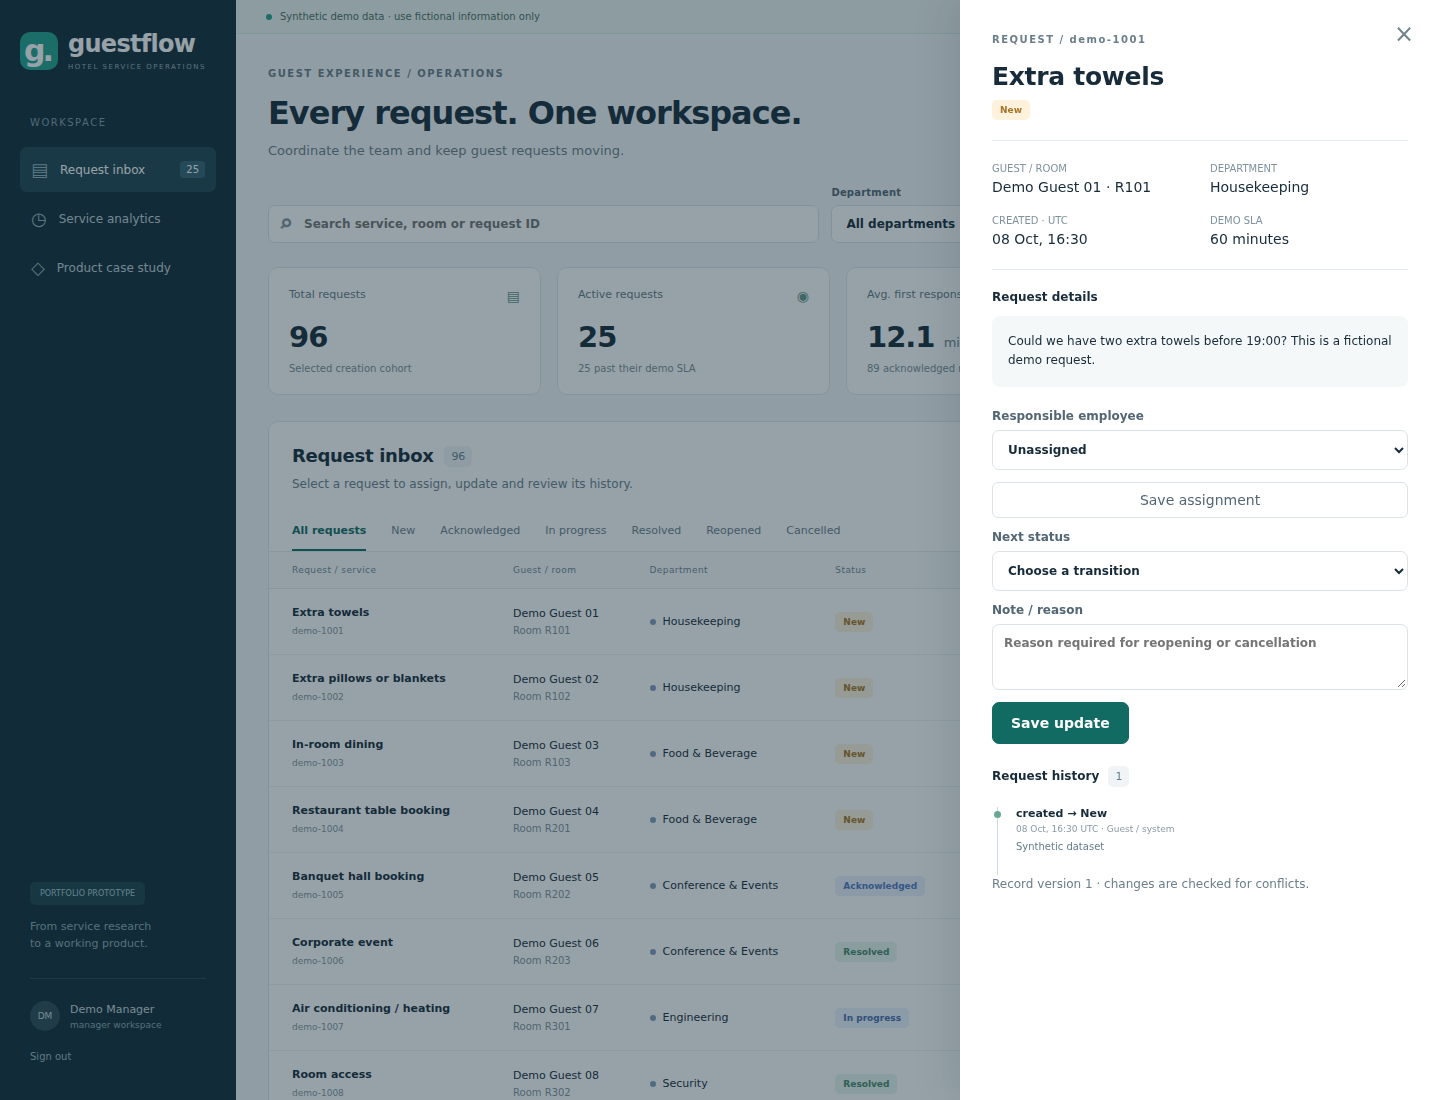1440x1100 pixels.
Task: Click the Product case study diamond icon
Action: 38,268
